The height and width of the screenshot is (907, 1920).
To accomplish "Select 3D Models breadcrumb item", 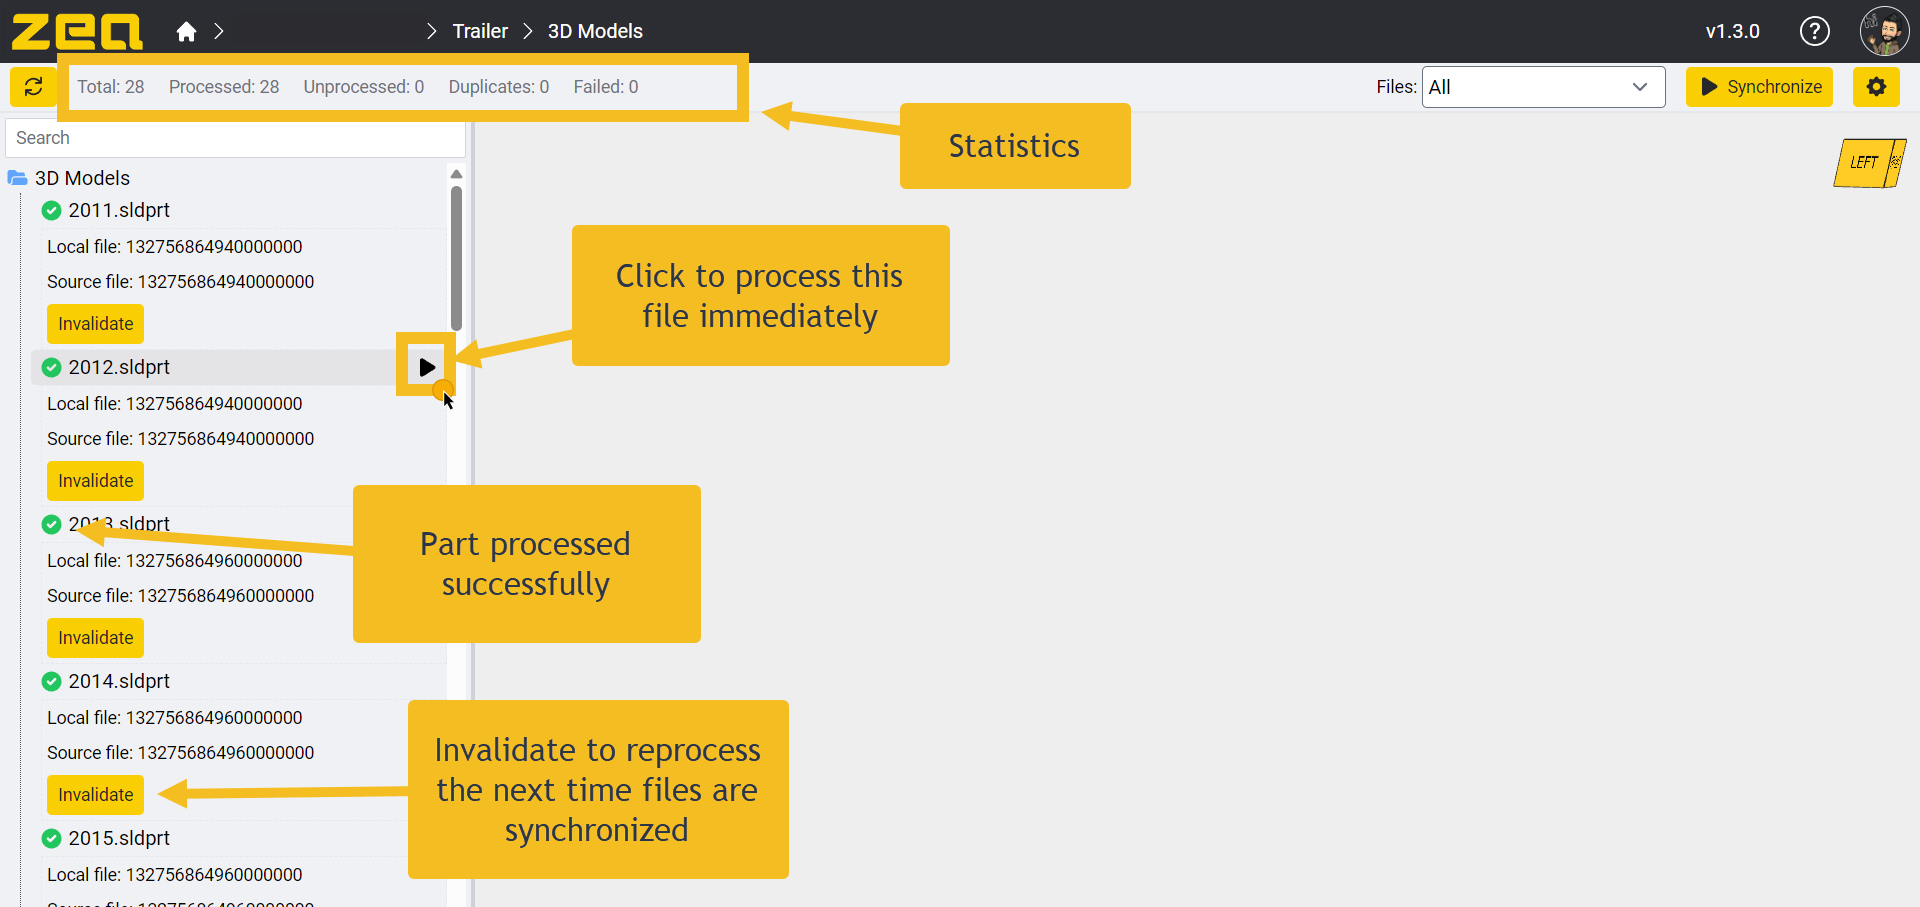I will pos(595,31).
